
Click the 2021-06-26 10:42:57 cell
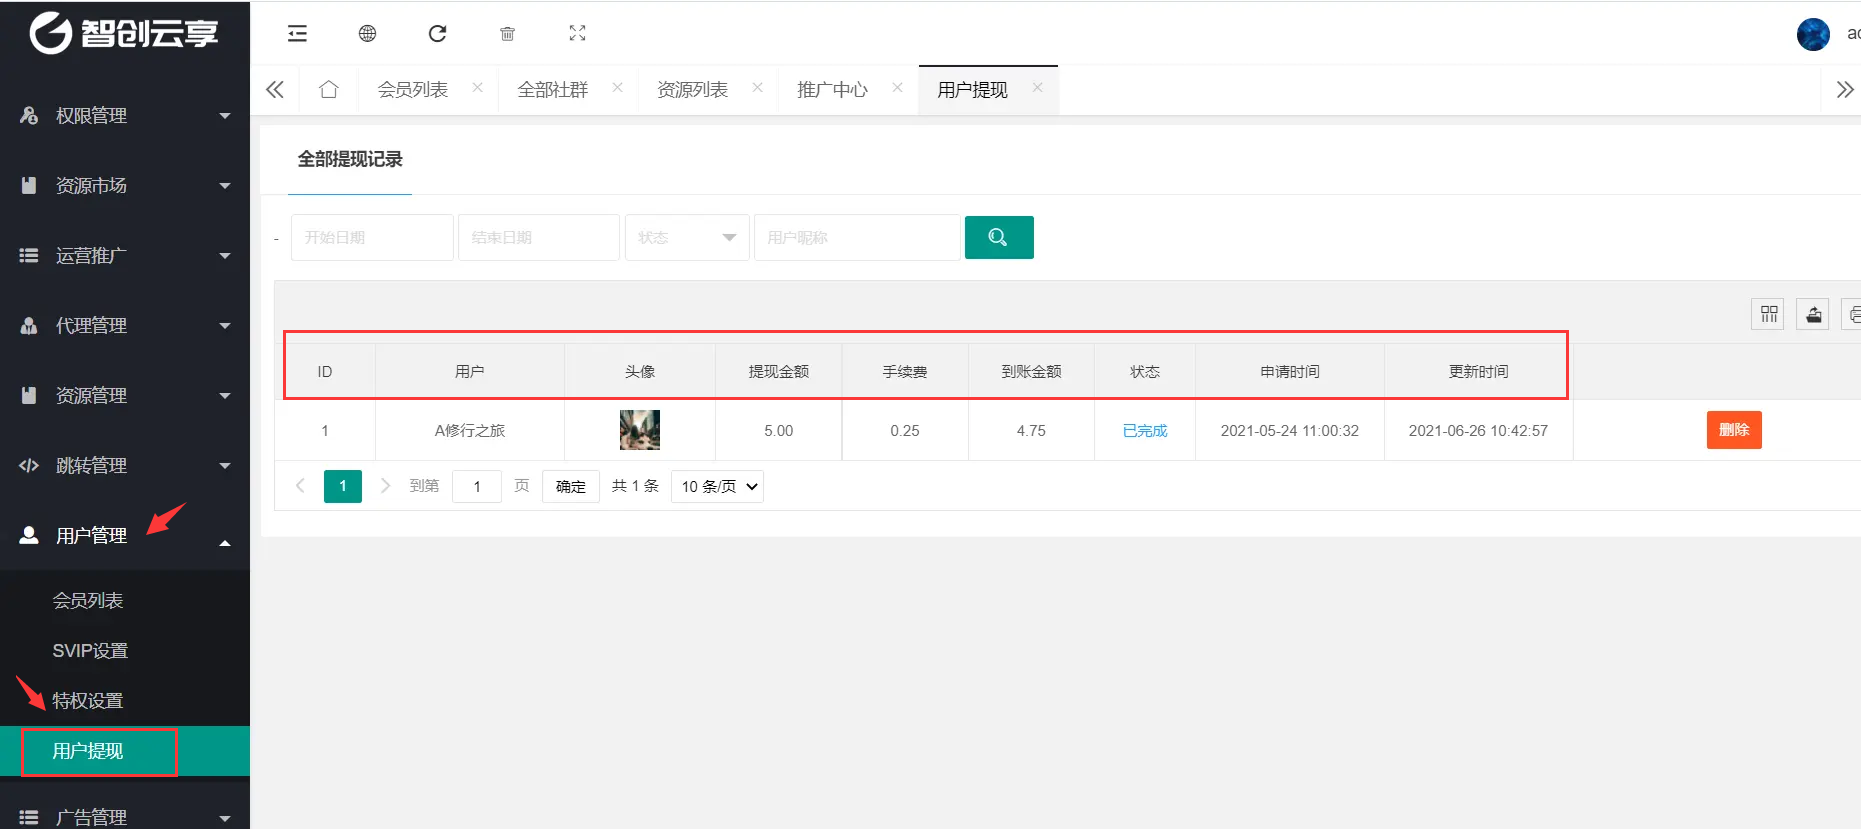coord(1478,431)
